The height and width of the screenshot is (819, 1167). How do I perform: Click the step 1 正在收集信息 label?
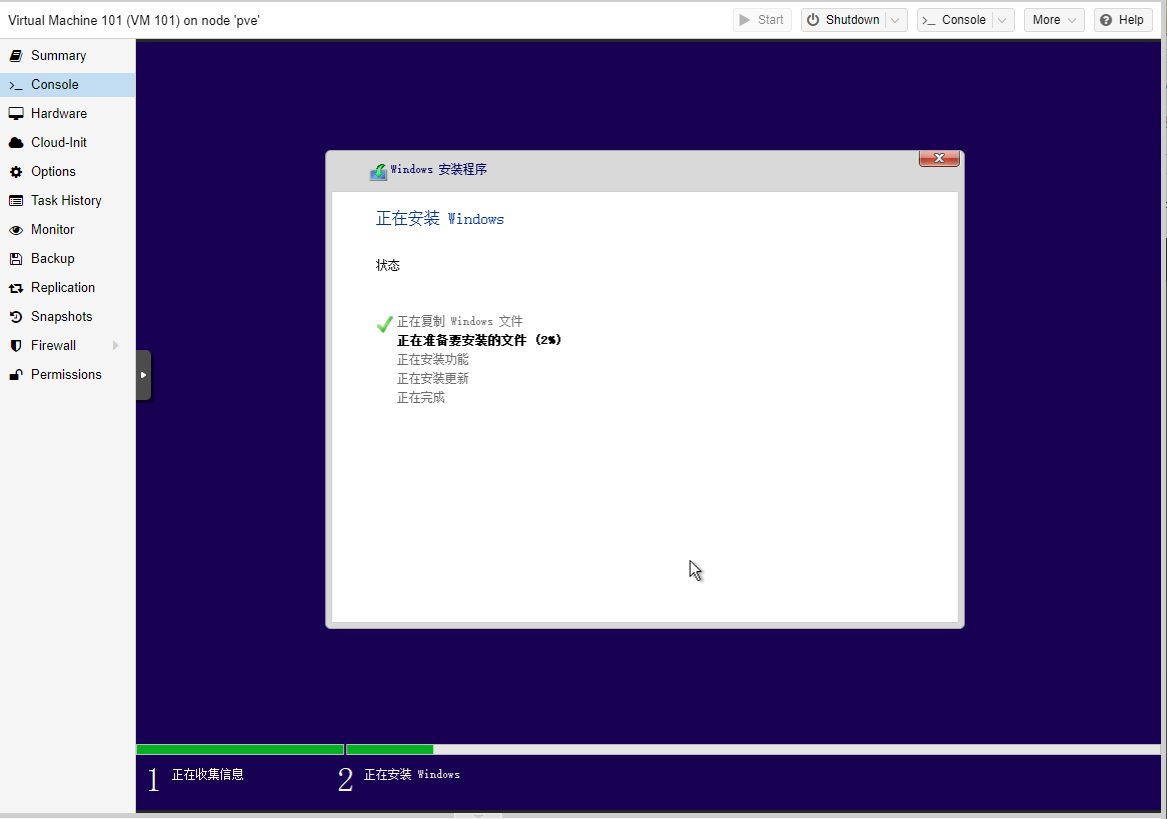click(208, 775)
